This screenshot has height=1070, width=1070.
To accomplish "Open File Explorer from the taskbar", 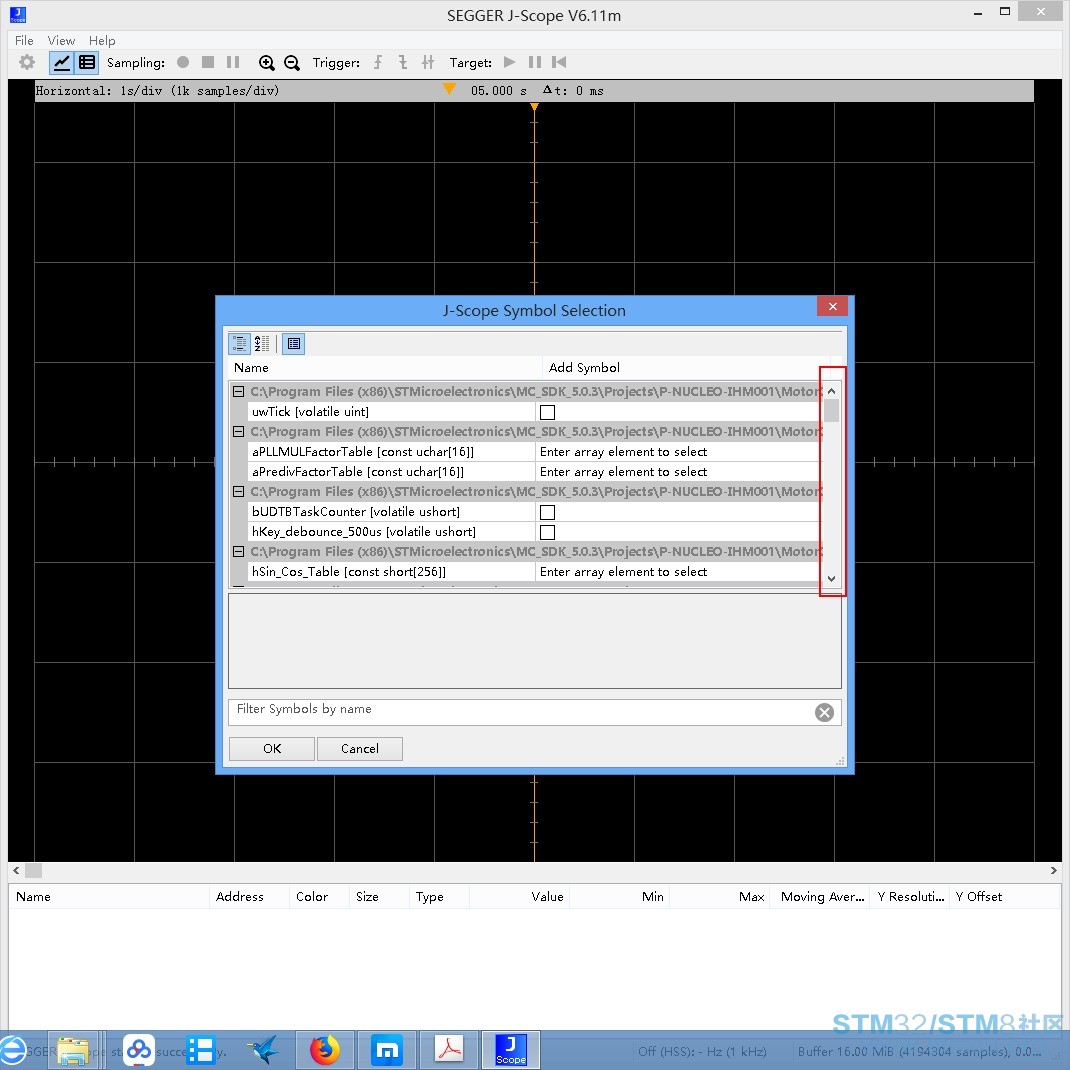I will pyautogui.click(x=74, y=1050).
